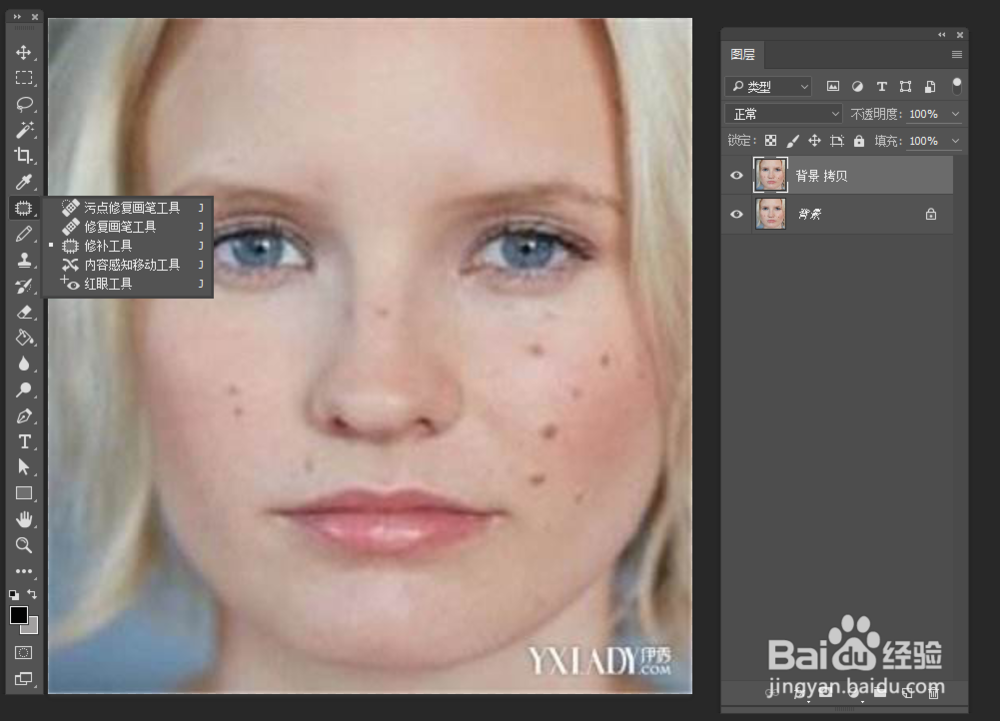Screen dimensions: 1000x721
Task: Select the Eyedropper tool
Action: (24, 182)
